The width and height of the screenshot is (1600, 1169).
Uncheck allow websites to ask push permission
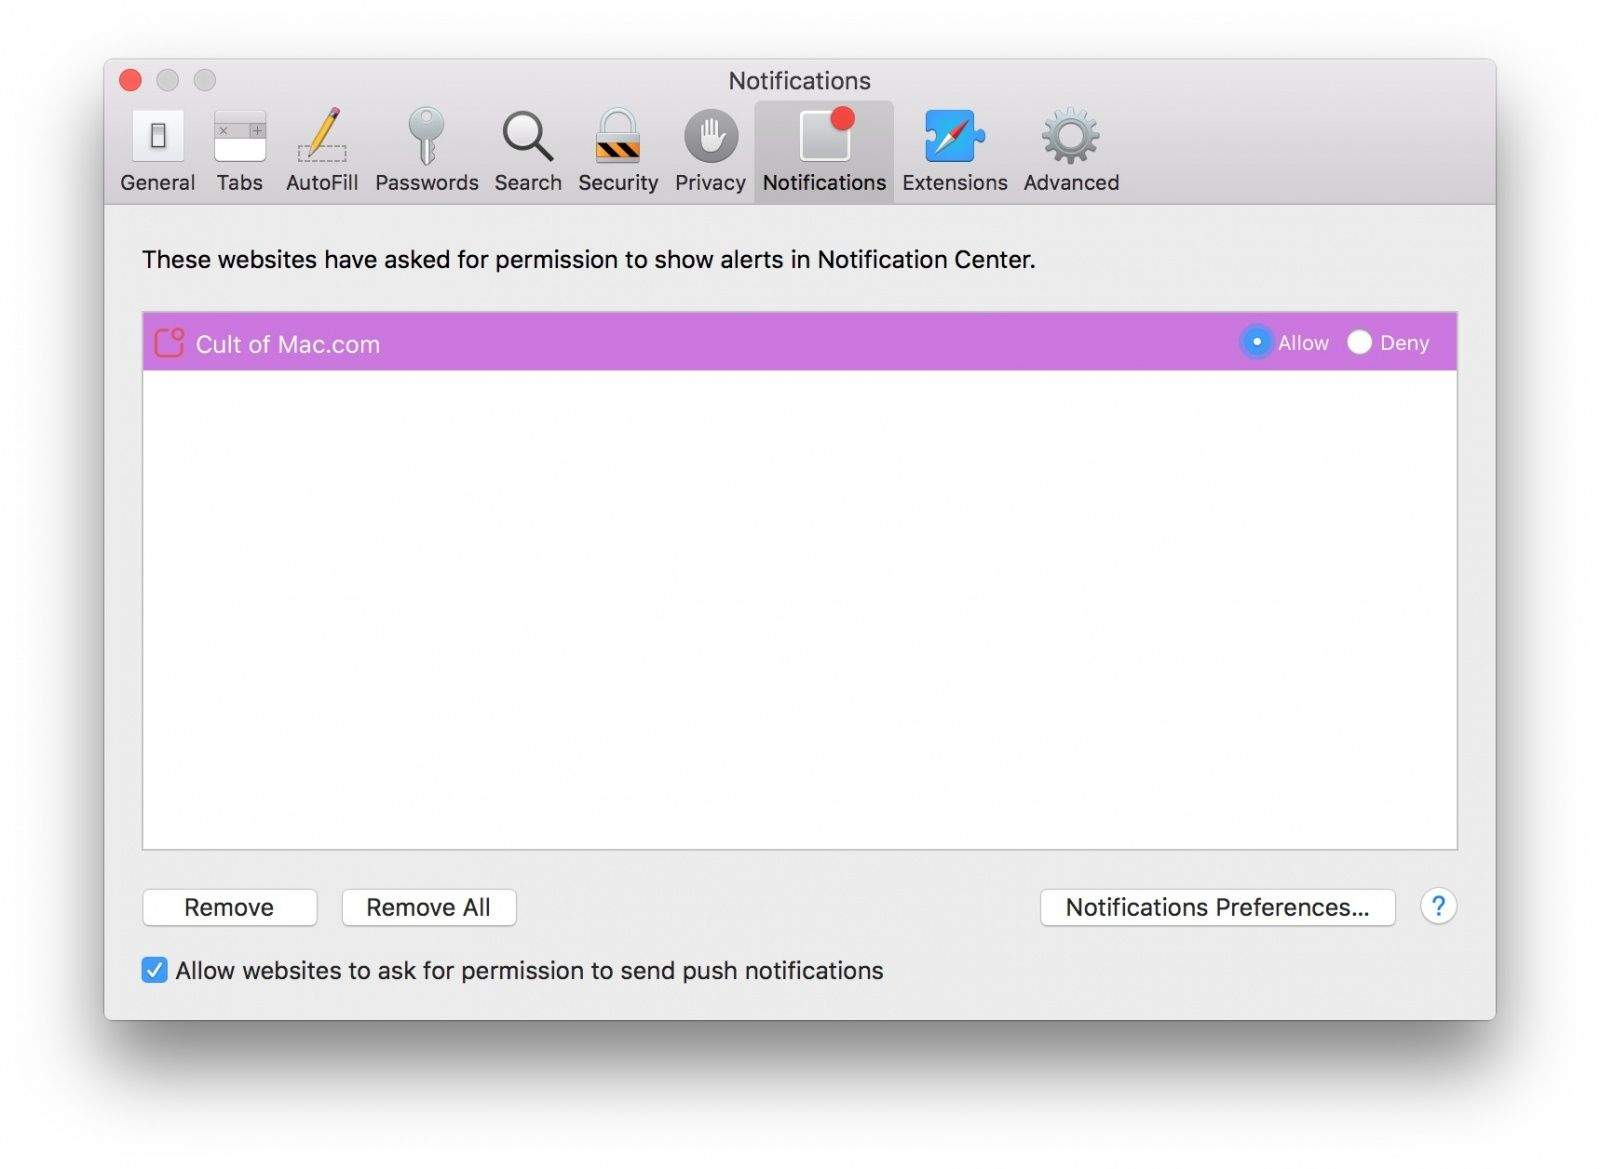coord(155,970)
